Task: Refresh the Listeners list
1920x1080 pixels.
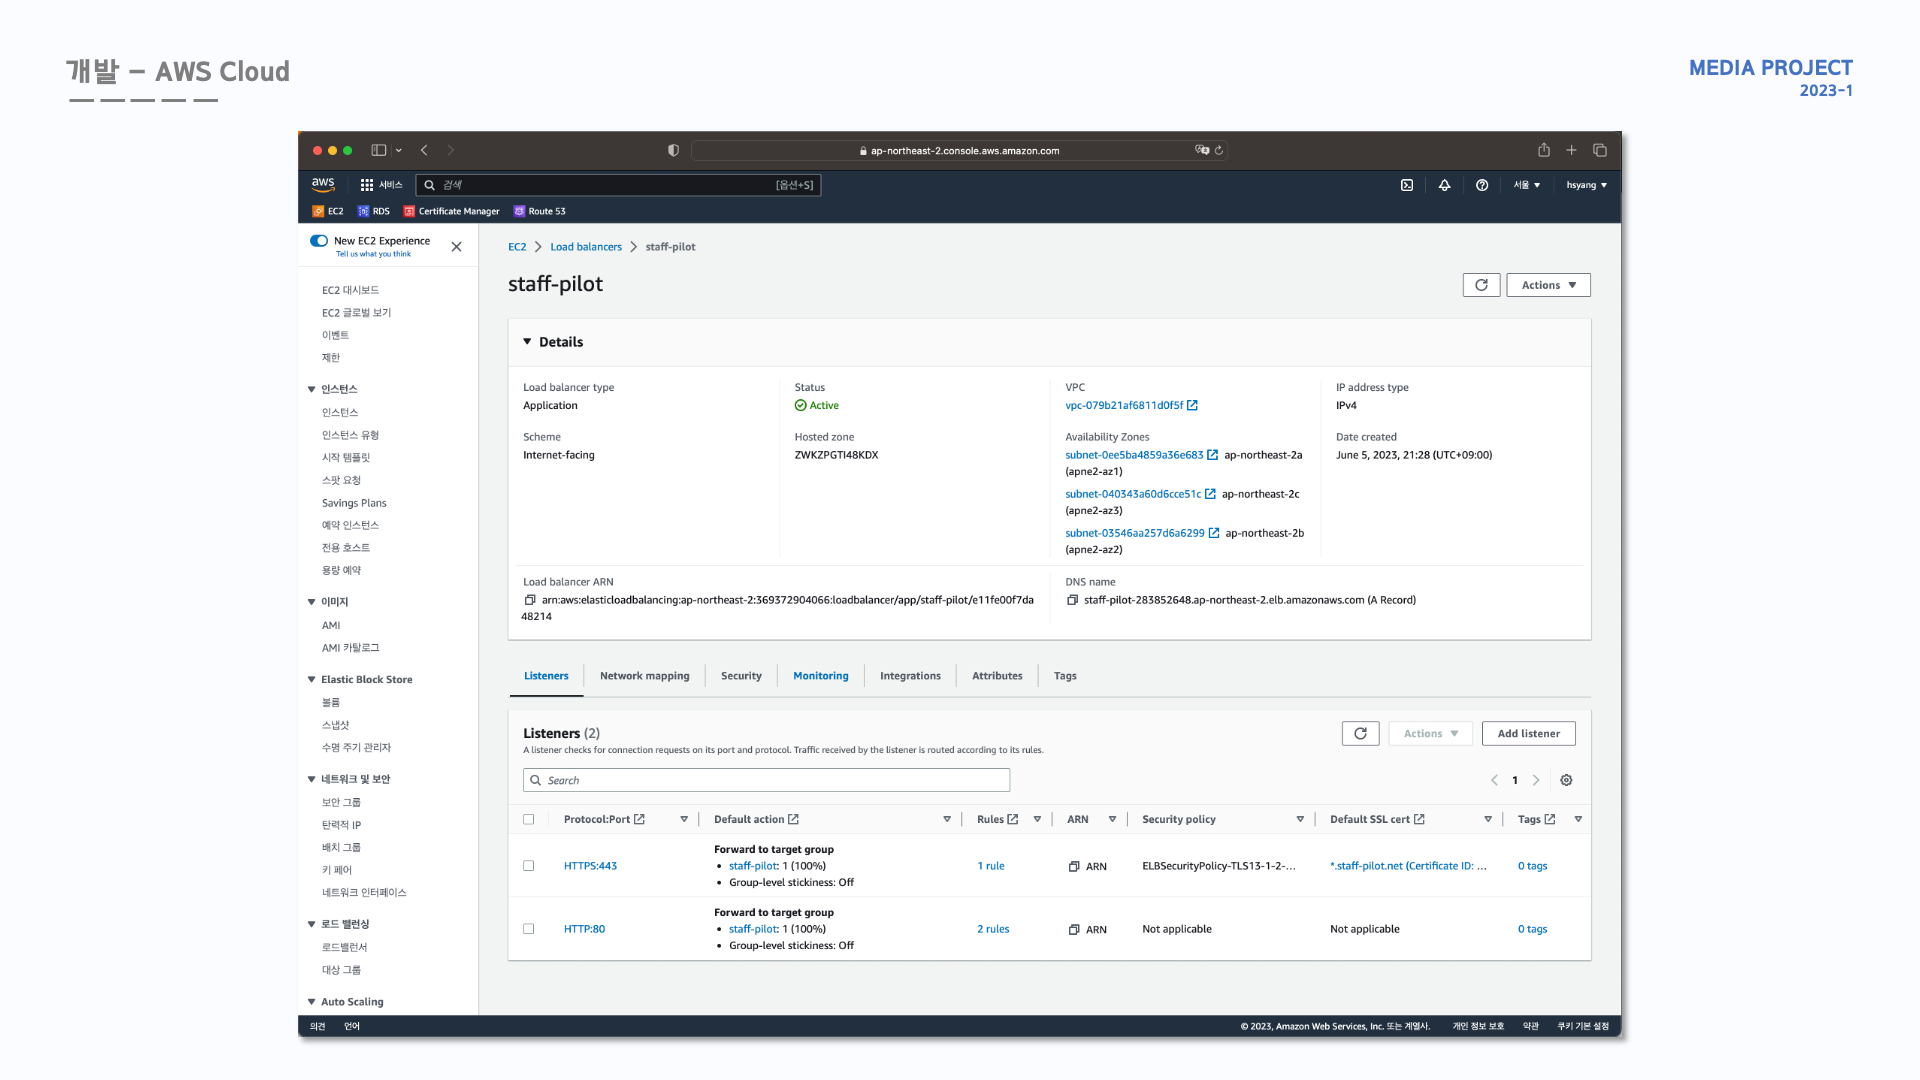Action: click(x=1360, y=733)
